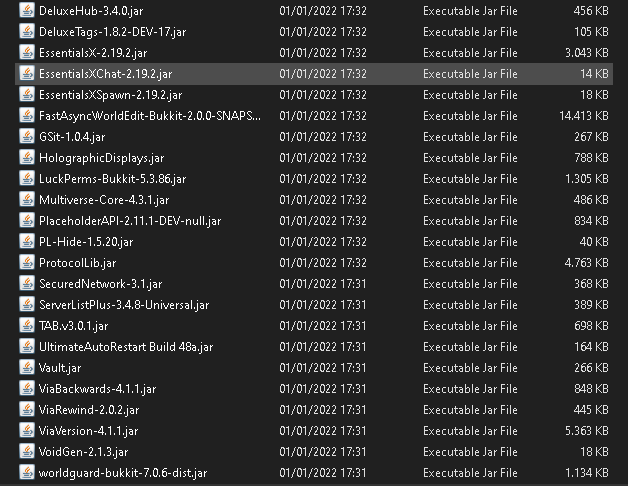The width and height of the screenshot is (628, 486).
Task: Select the FastAsyncWorldEdit-Bukkit file
Action: pyautogui.click(x=149, y=116)
